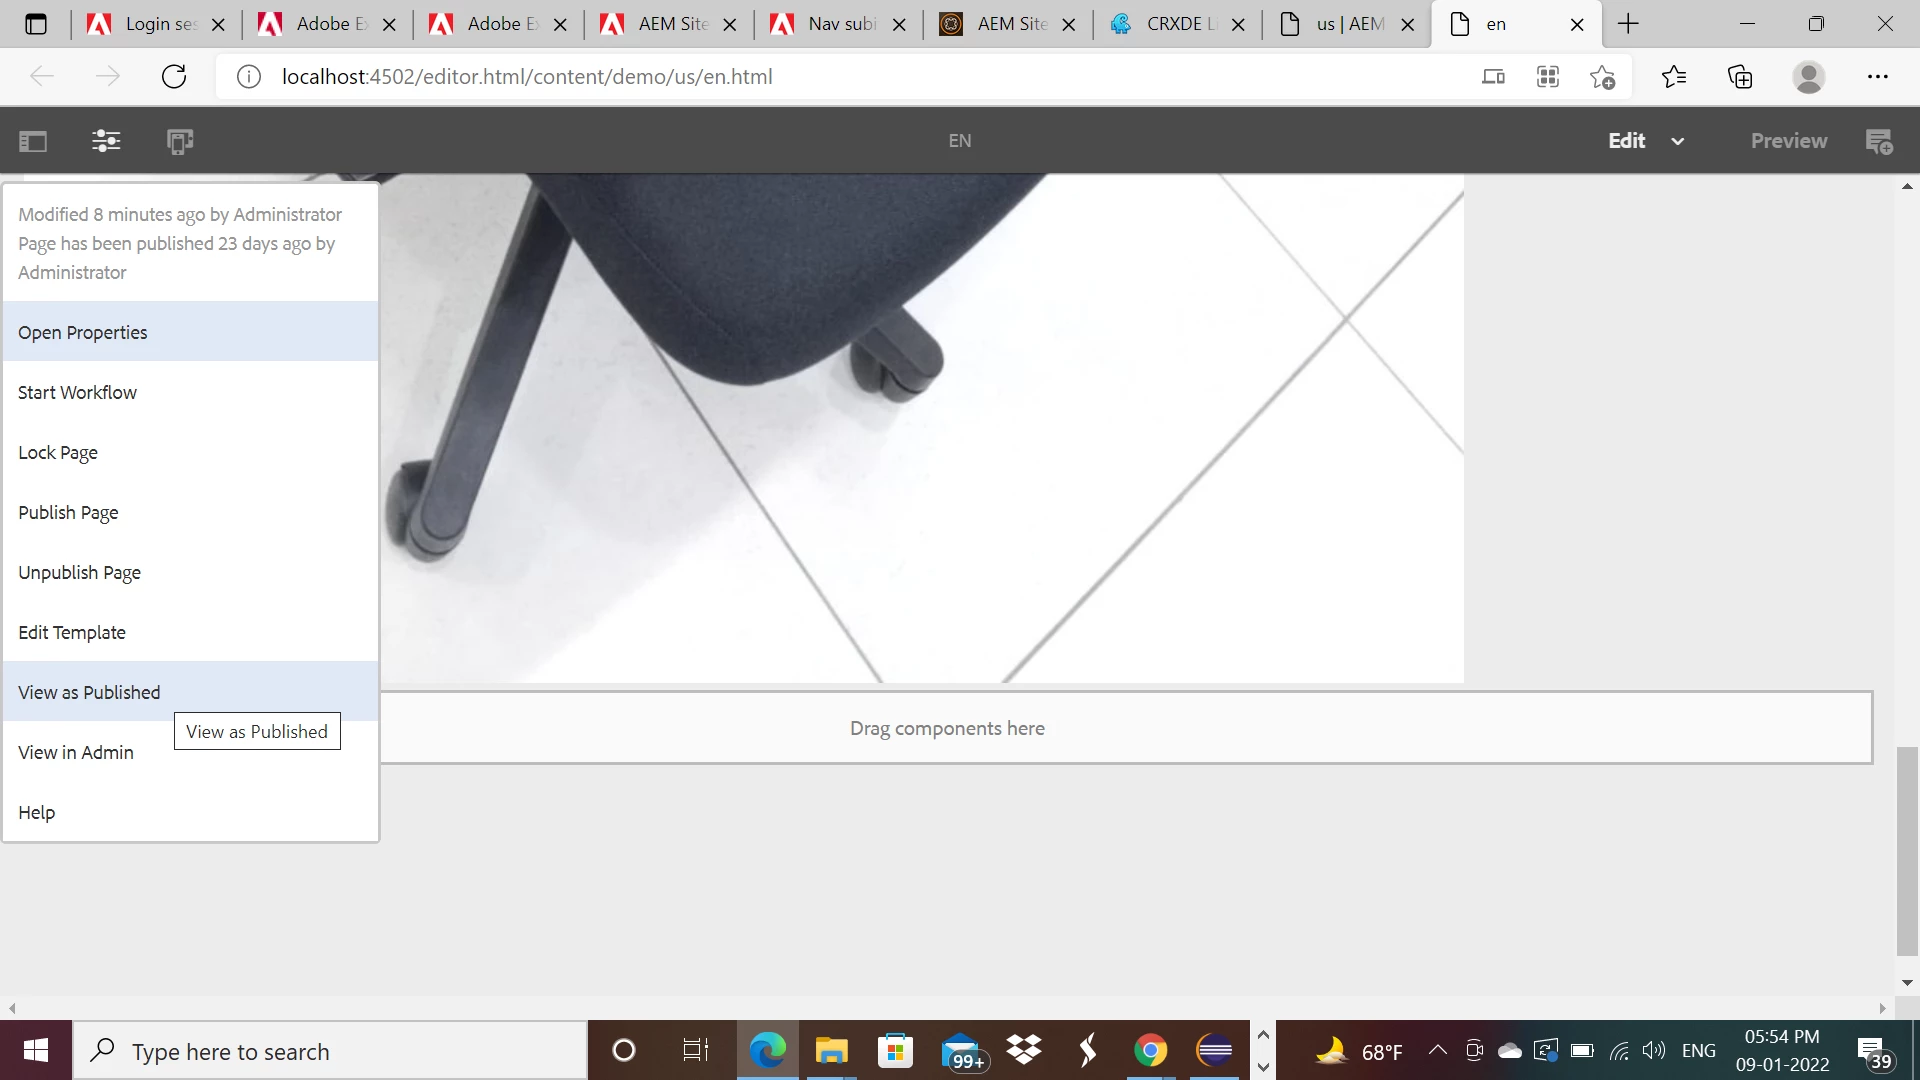
Task: Refresh the browser page
Action: (174, 77)
